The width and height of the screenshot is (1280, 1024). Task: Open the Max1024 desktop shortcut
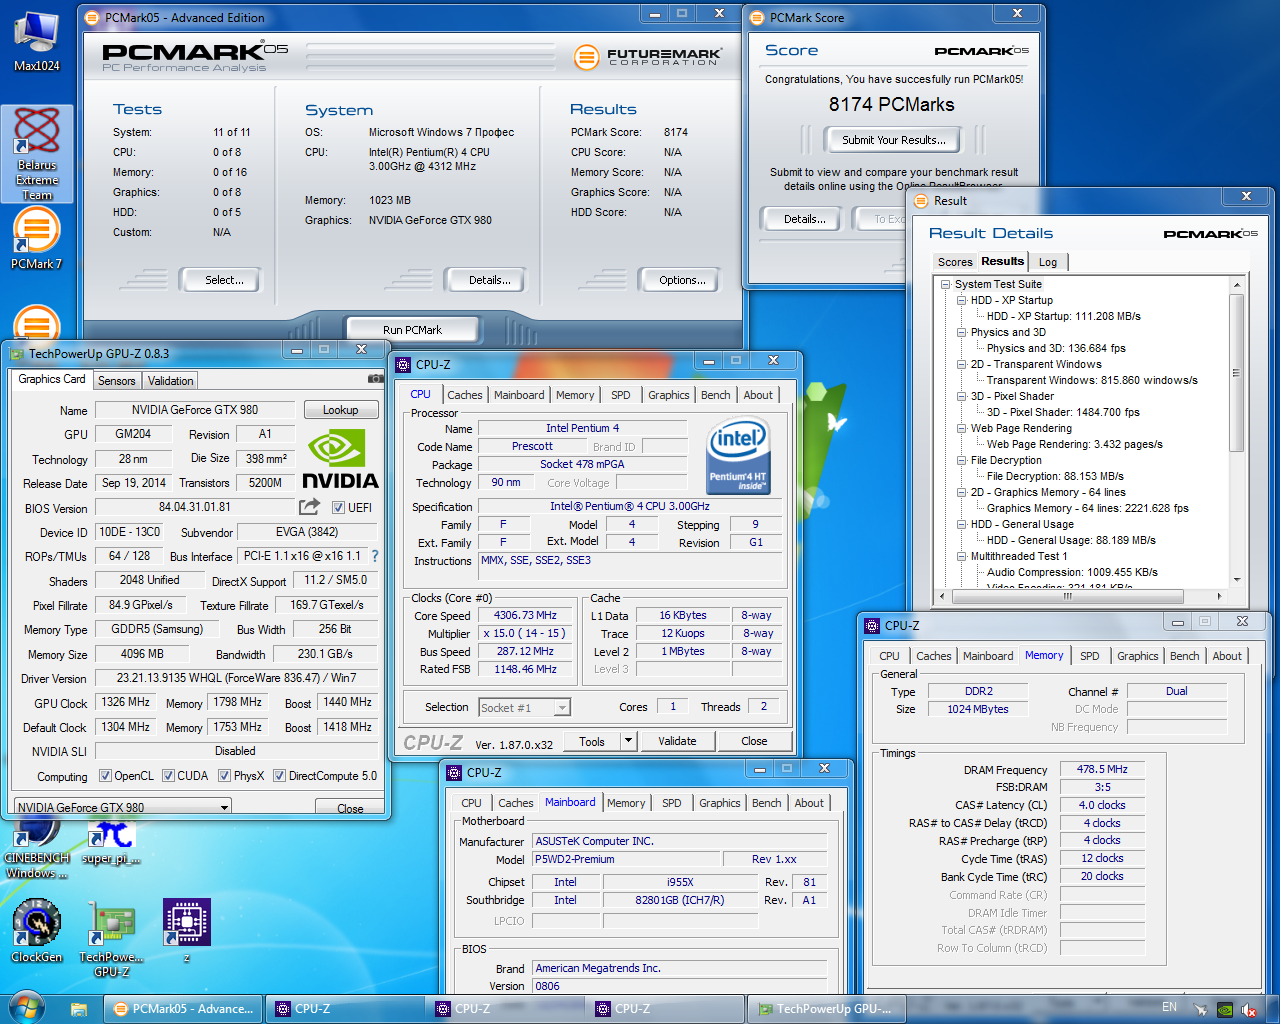click(36, 41)
